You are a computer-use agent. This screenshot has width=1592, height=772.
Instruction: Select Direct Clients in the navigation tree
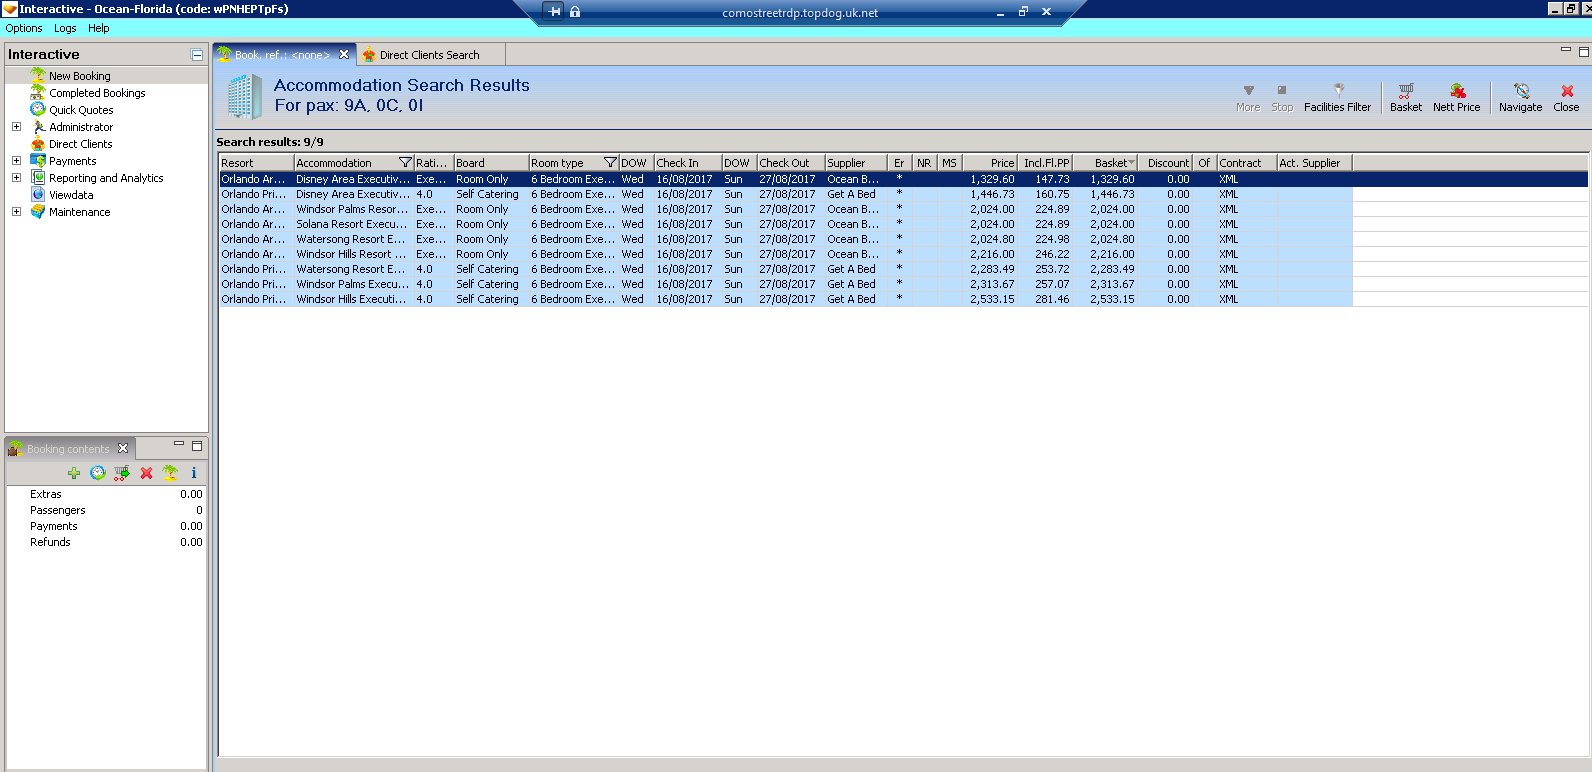point(81,144)
